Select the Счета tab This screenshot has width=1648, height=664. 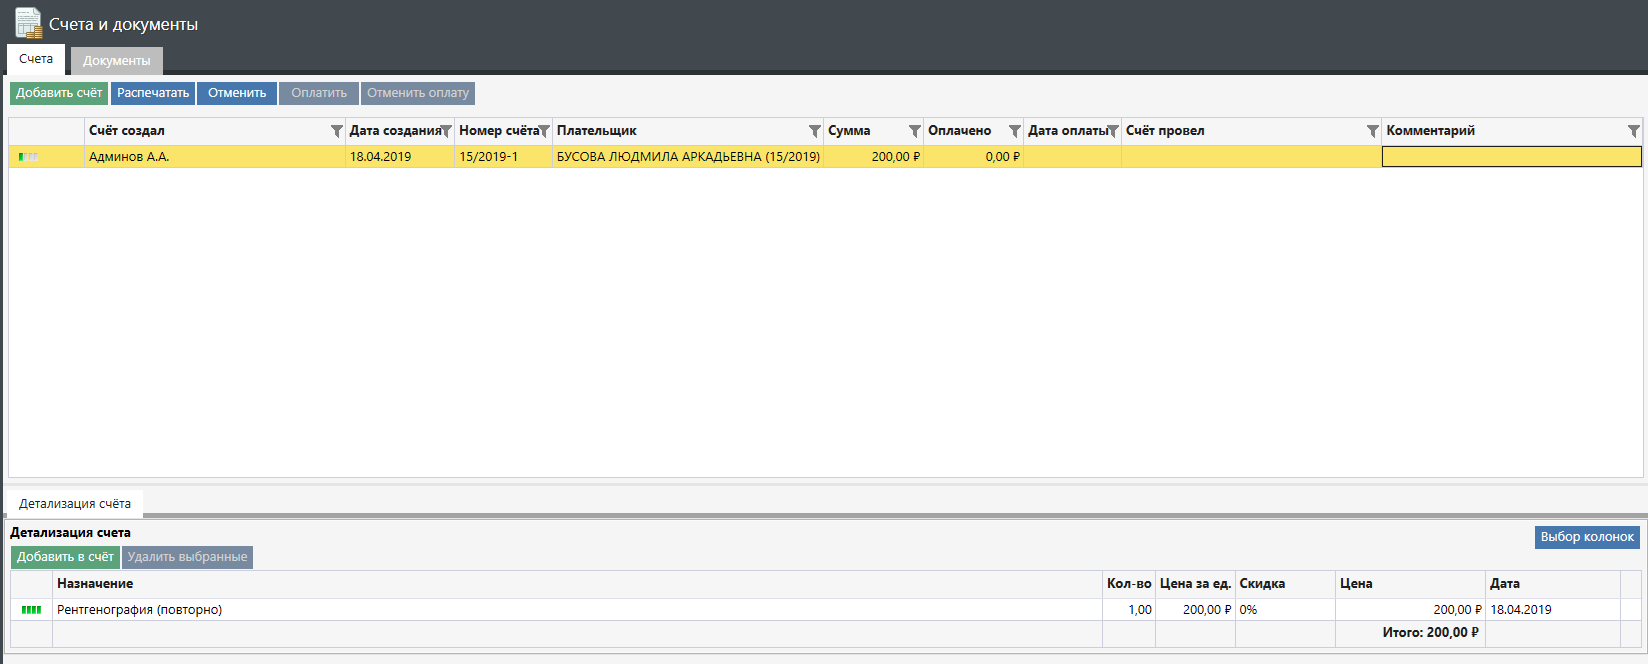36,59
